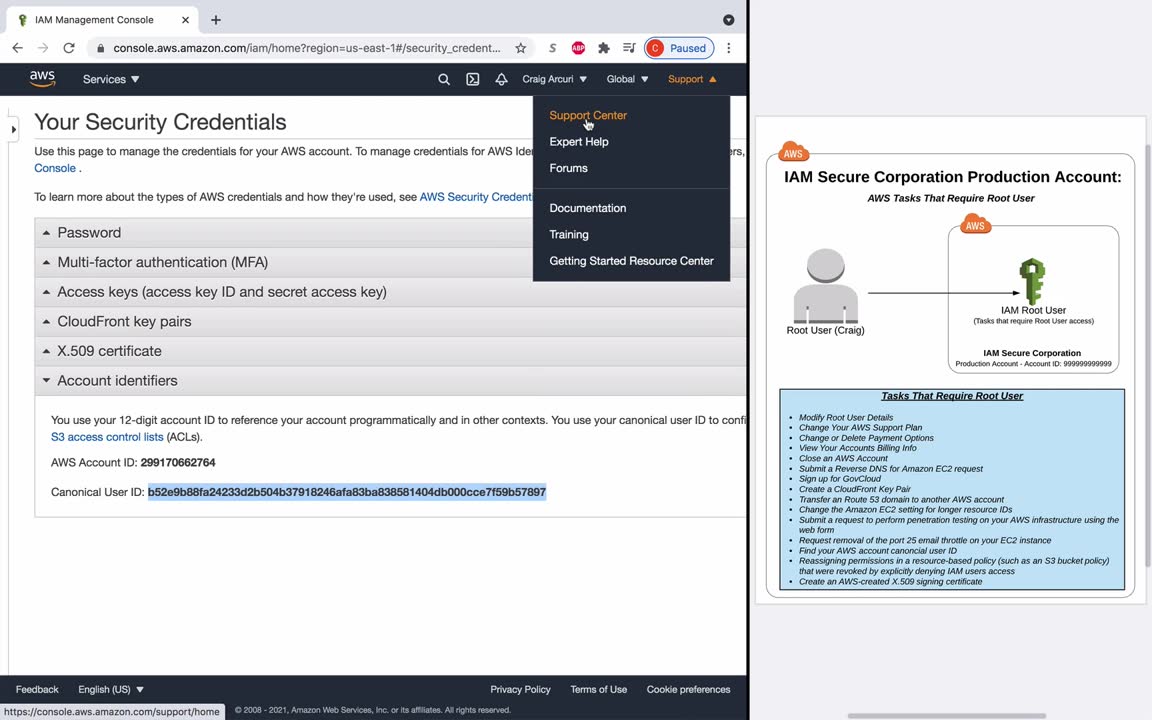Click the Feedback button in footer
This screenshot has height=720, width=1152.
click(37, 689)
